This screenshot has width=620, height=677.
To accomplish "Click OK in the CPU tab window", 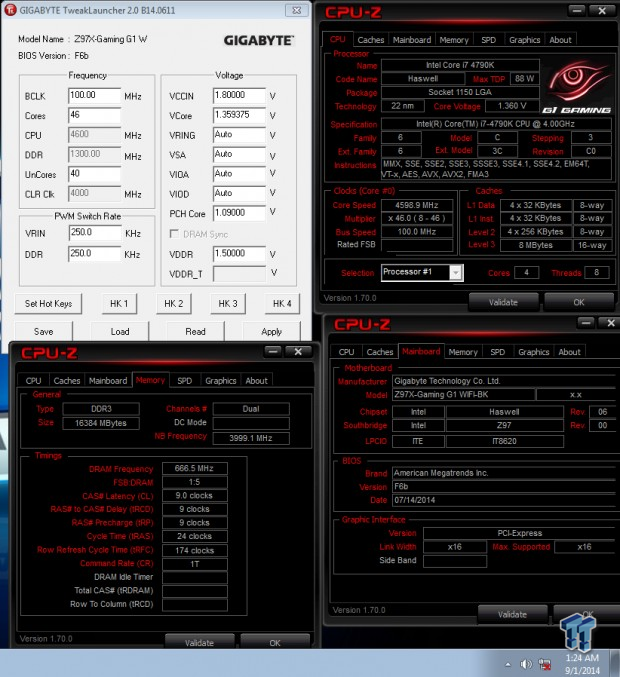I will click(579, 302).
